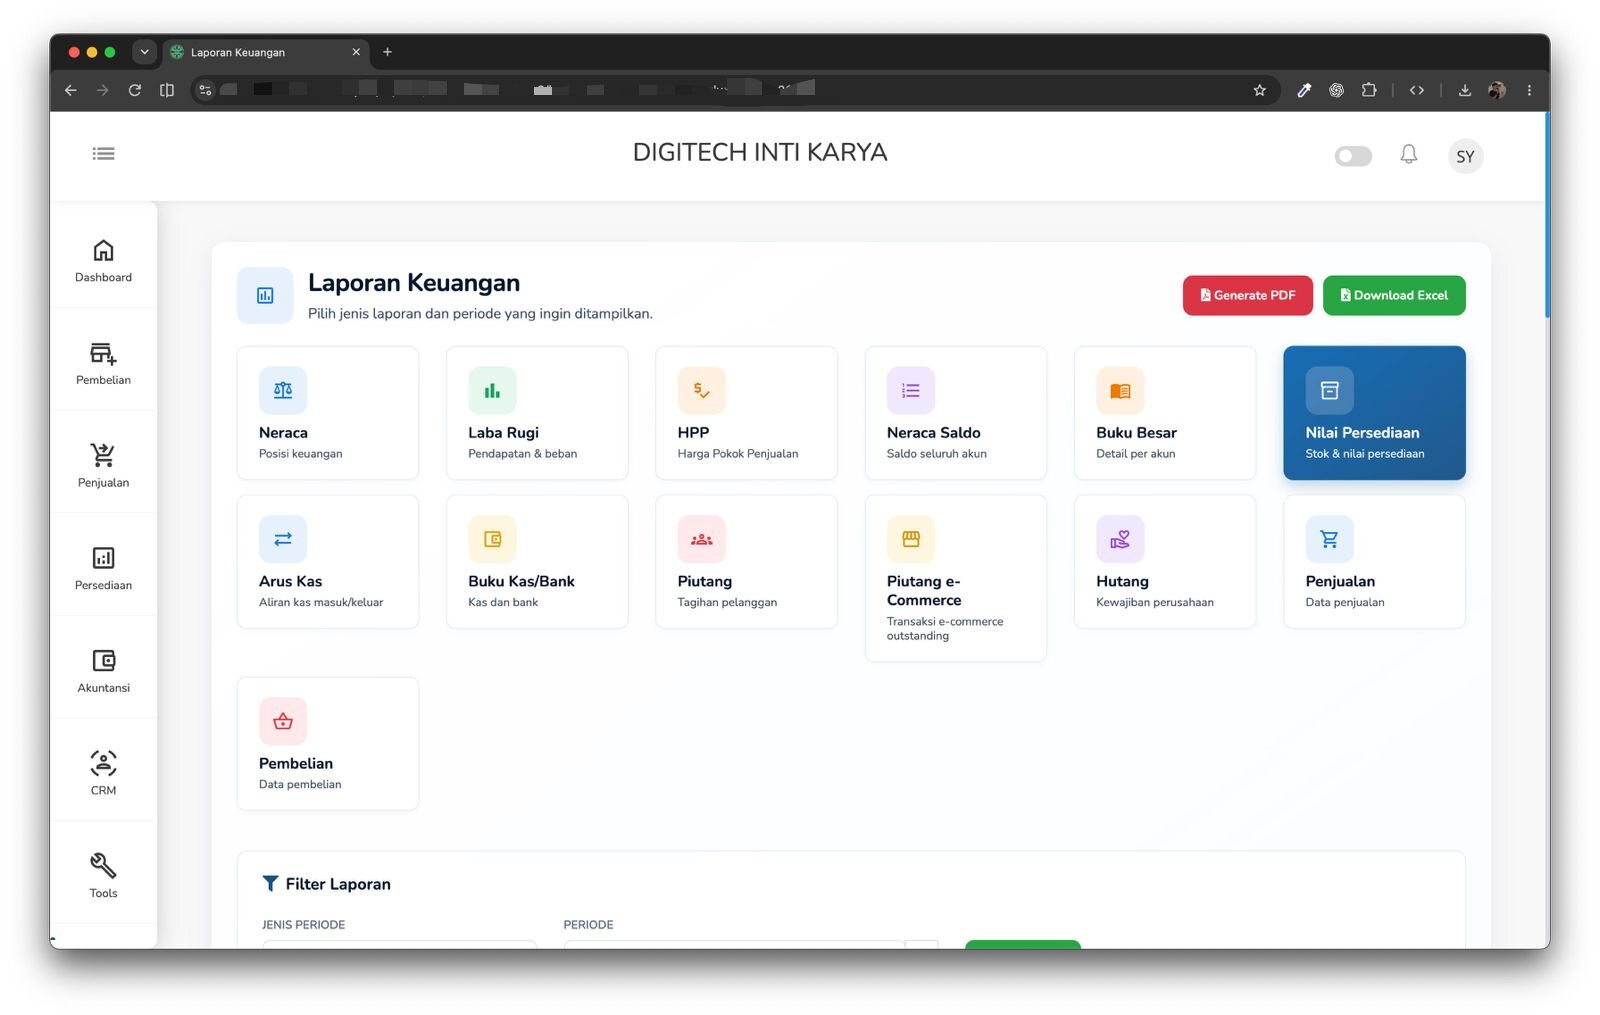This screenshot has height=1015, width=1600.
Task: Close the Laporan Keuangan tab
Action: [356, 52]
